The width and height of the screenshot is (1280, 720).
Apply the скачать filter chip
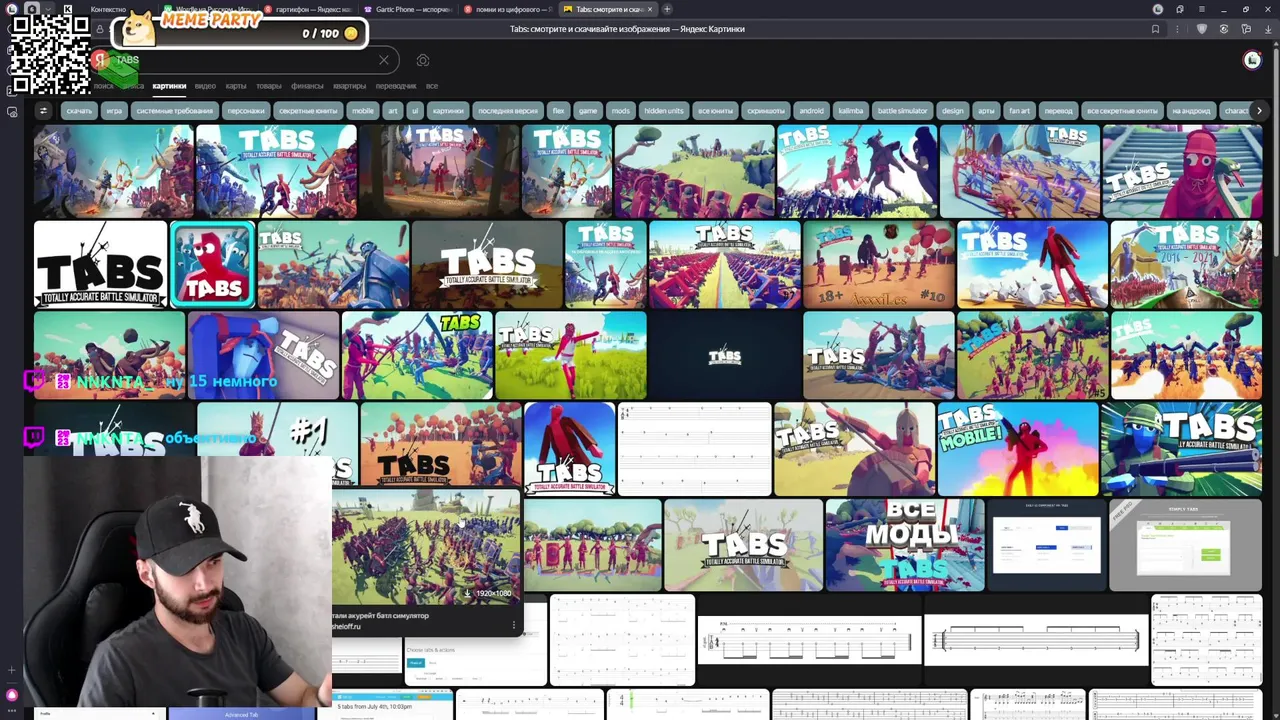click(x=79, y=111)
